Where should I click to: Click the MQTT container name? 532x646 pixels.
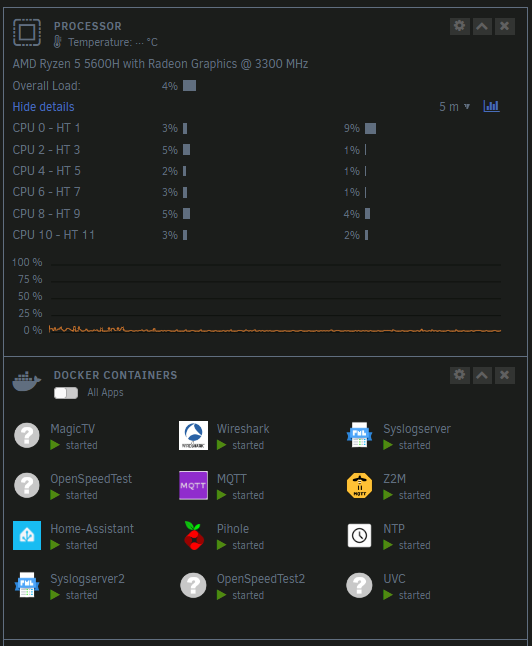[232, 479]
